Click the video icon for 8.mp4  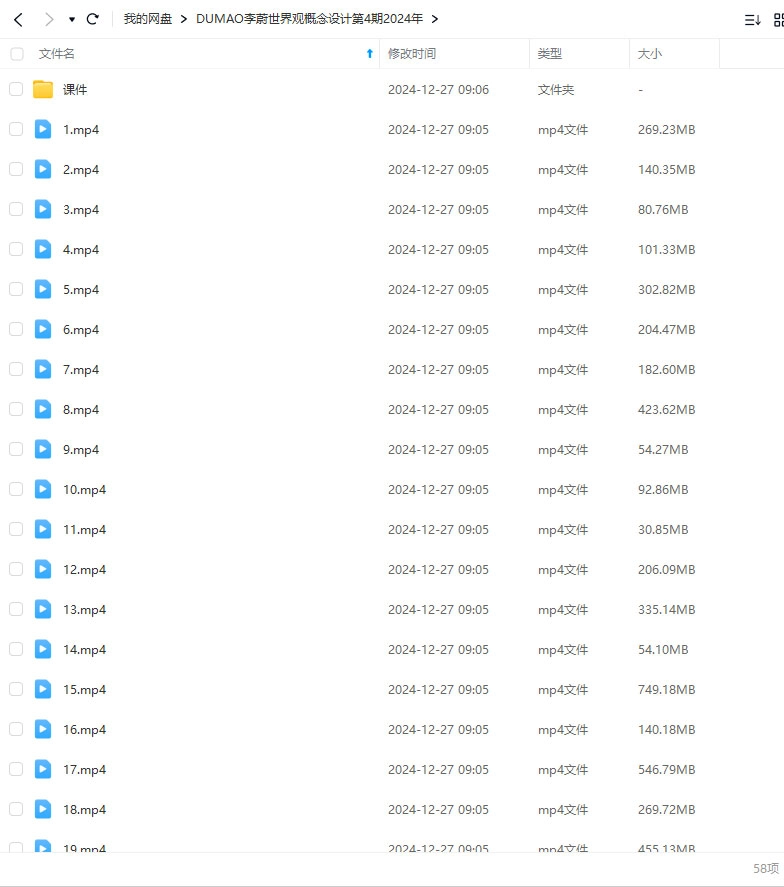pos(43,409)
